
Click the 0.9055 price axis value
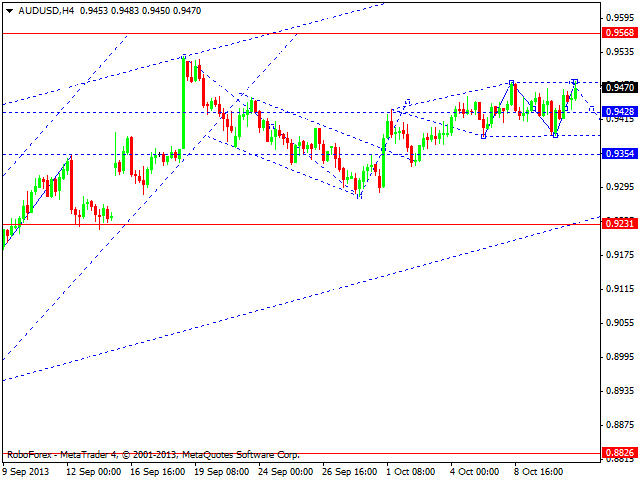[620, 323]
